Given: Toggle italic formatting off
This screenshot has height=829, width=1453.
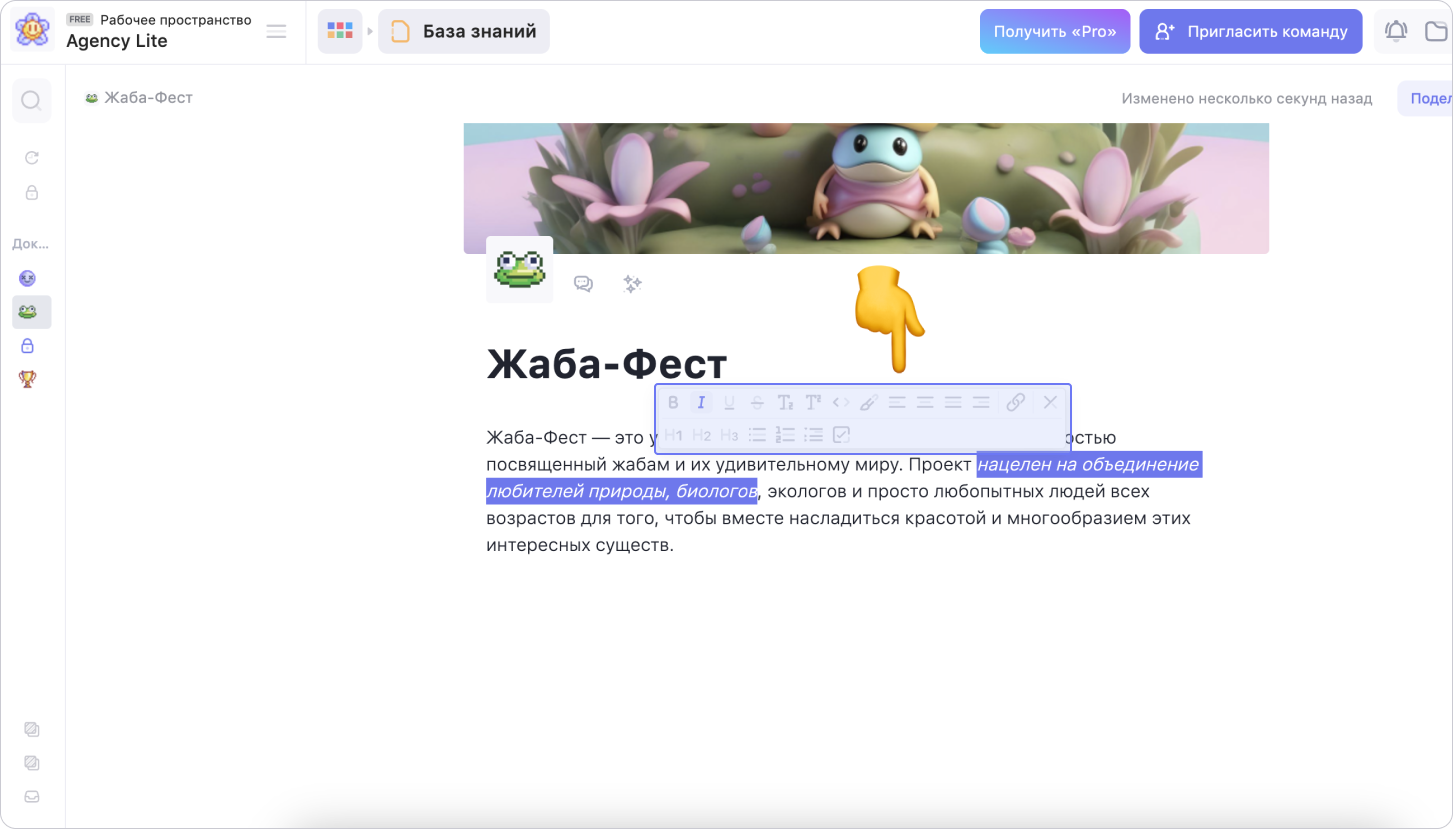Looking at the screenshot, I should point(701,402).
